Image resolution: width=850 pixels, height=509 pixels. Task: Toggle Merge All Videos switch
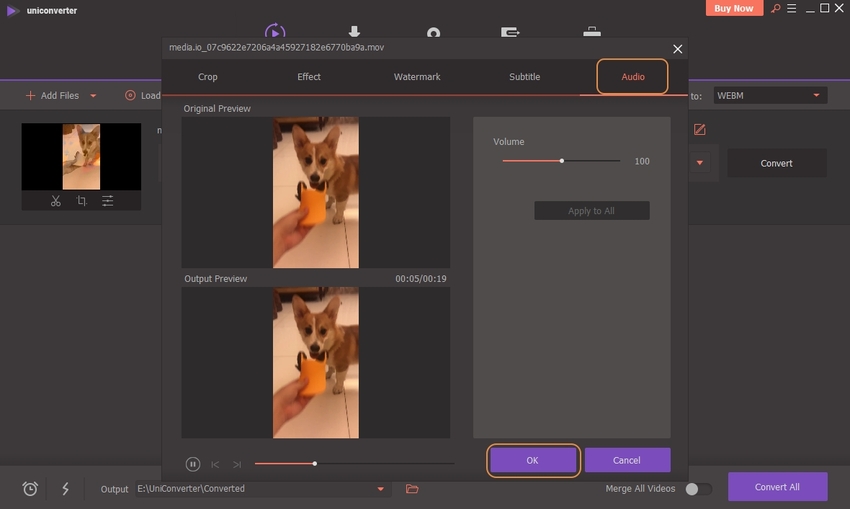tap(698, 489)
